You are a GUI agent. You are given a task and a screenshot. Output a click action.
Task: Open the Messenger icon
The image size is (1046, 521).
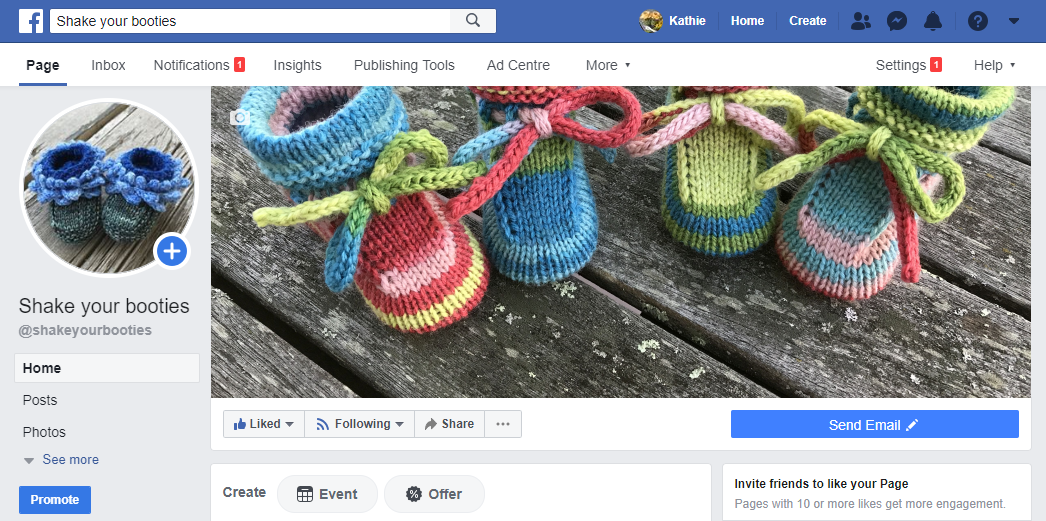pos(897,21)
